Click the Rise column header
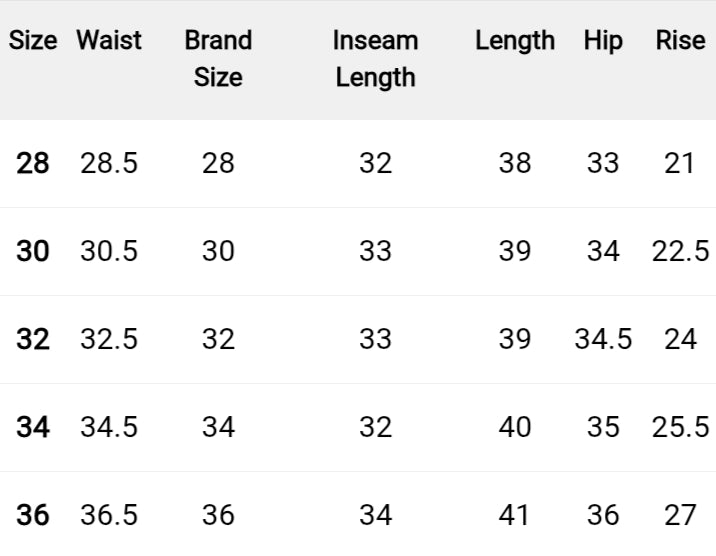This screenshot has height=556, width=716. pos(680,41)
